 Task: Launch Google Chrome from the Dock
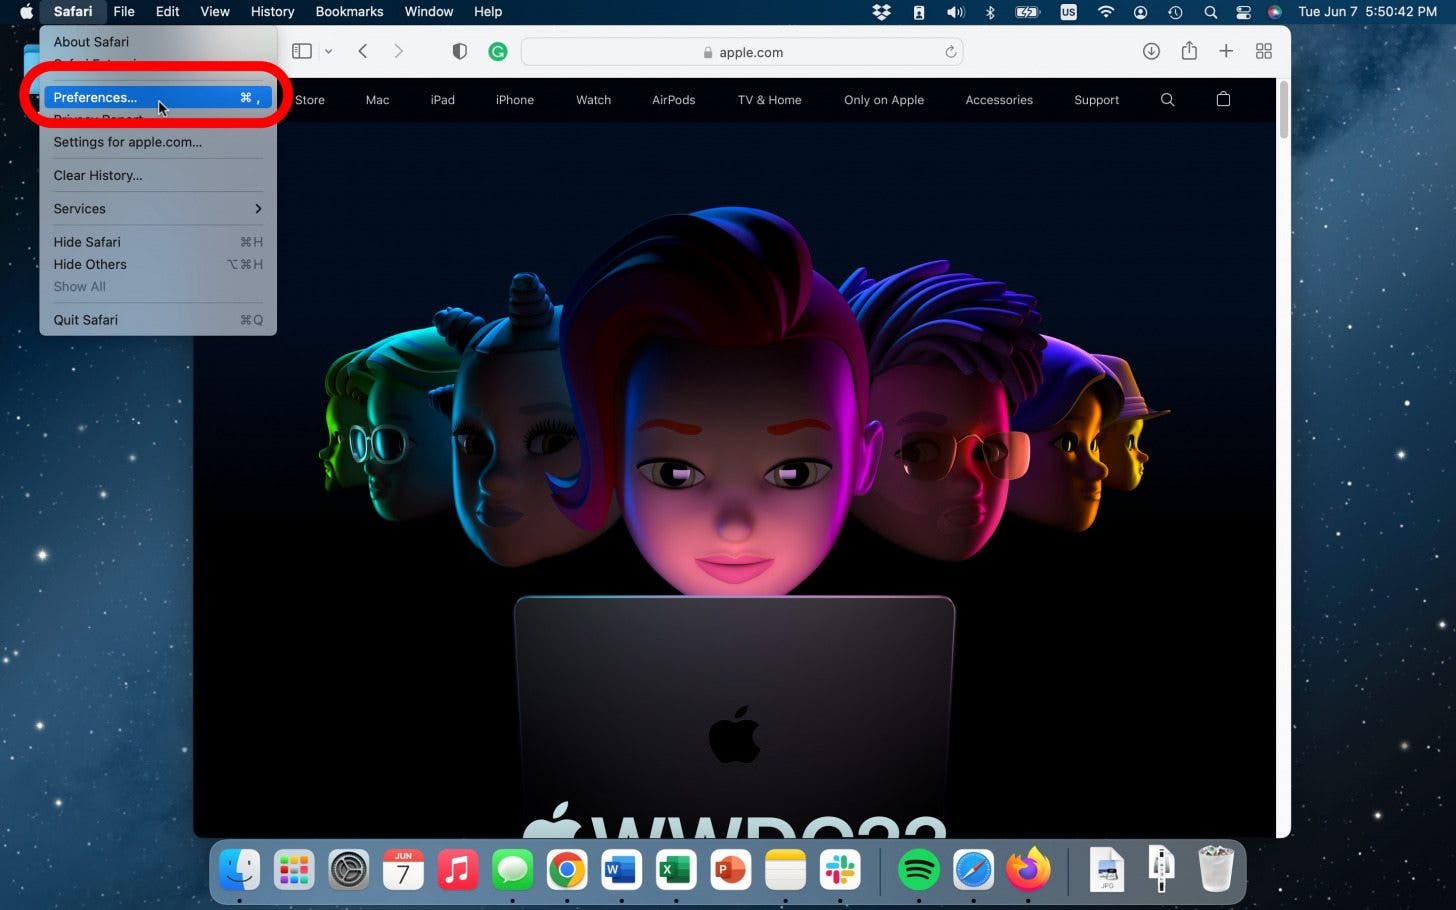[567, 870]
